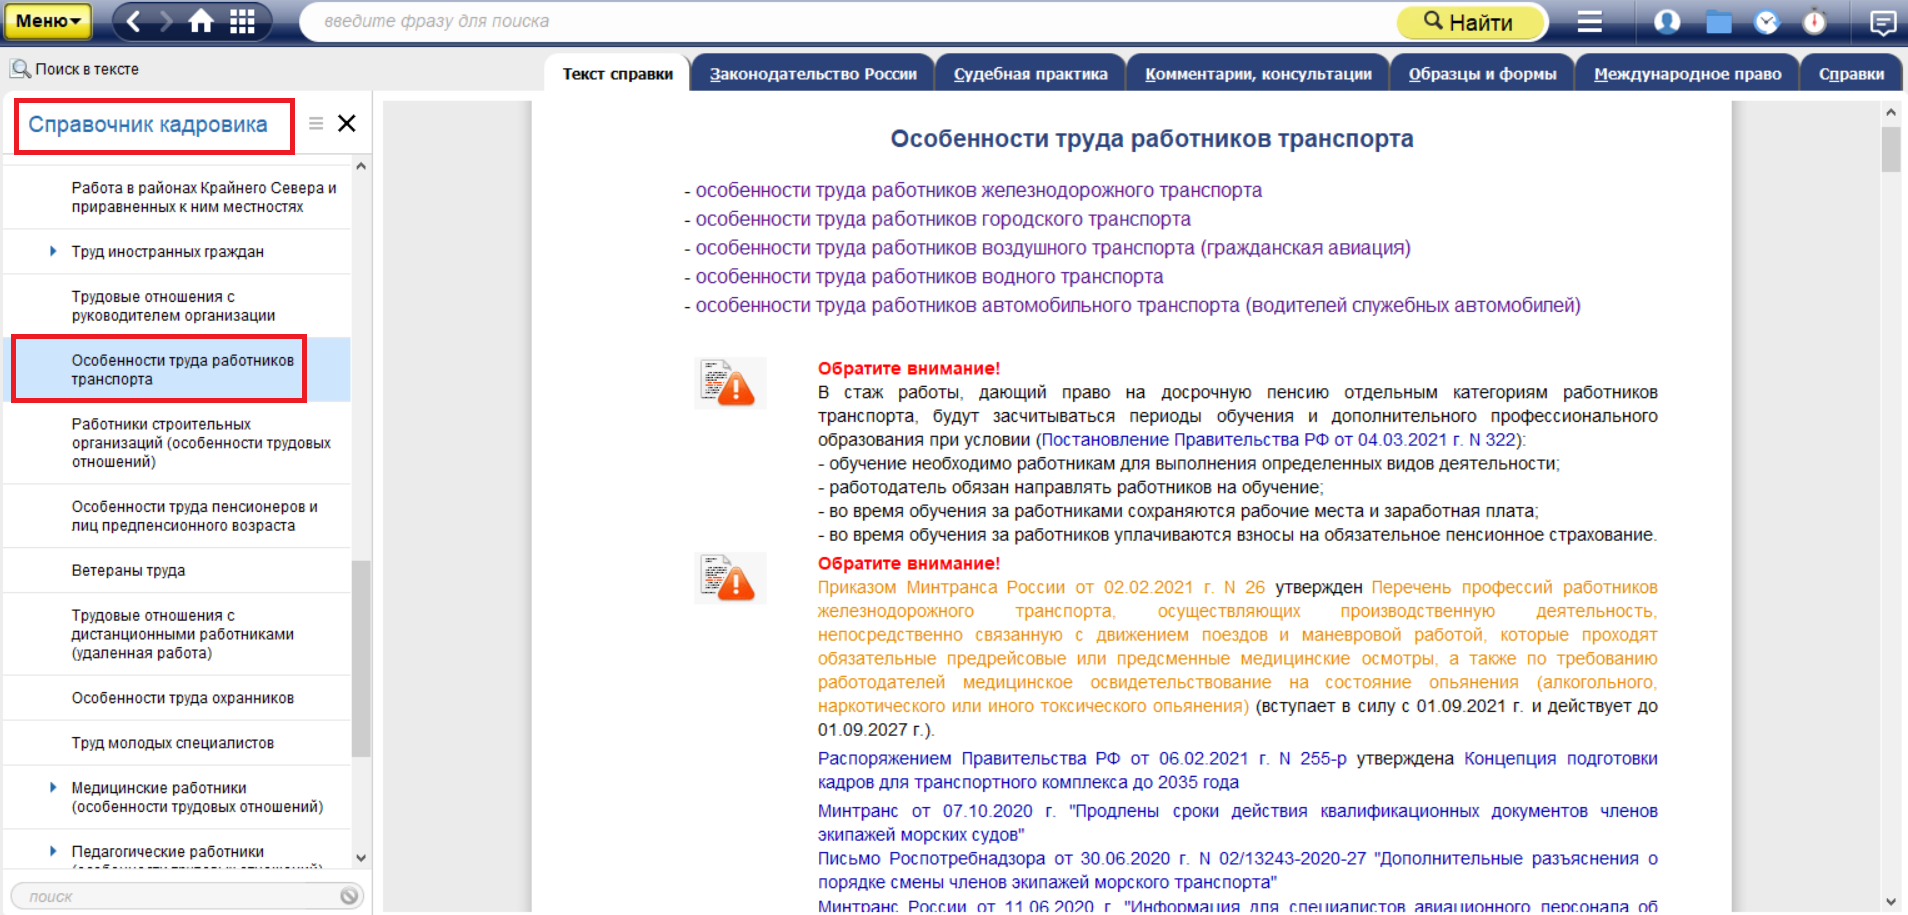The image size is (1908, 915).
Task: Expand Педагогические работники arrow
Action: (53, 851)
